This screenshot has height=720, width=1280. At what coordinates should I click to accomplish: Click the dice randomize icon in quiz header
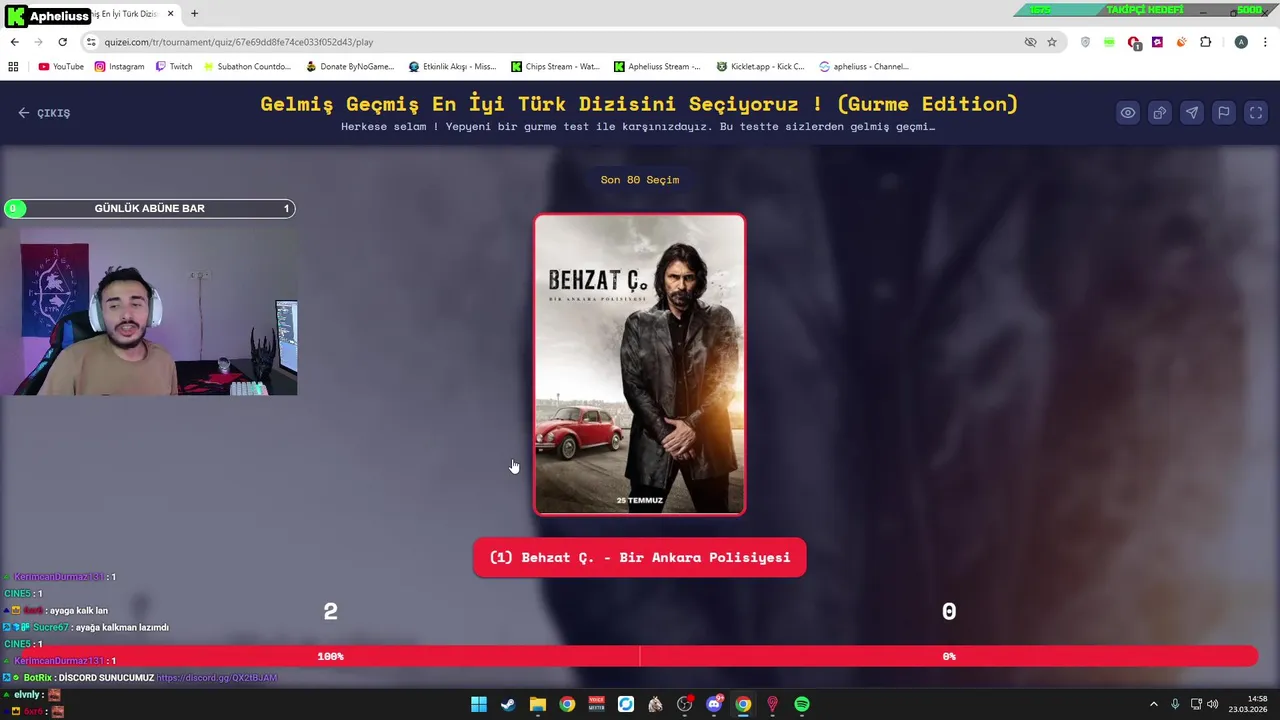1160,113
